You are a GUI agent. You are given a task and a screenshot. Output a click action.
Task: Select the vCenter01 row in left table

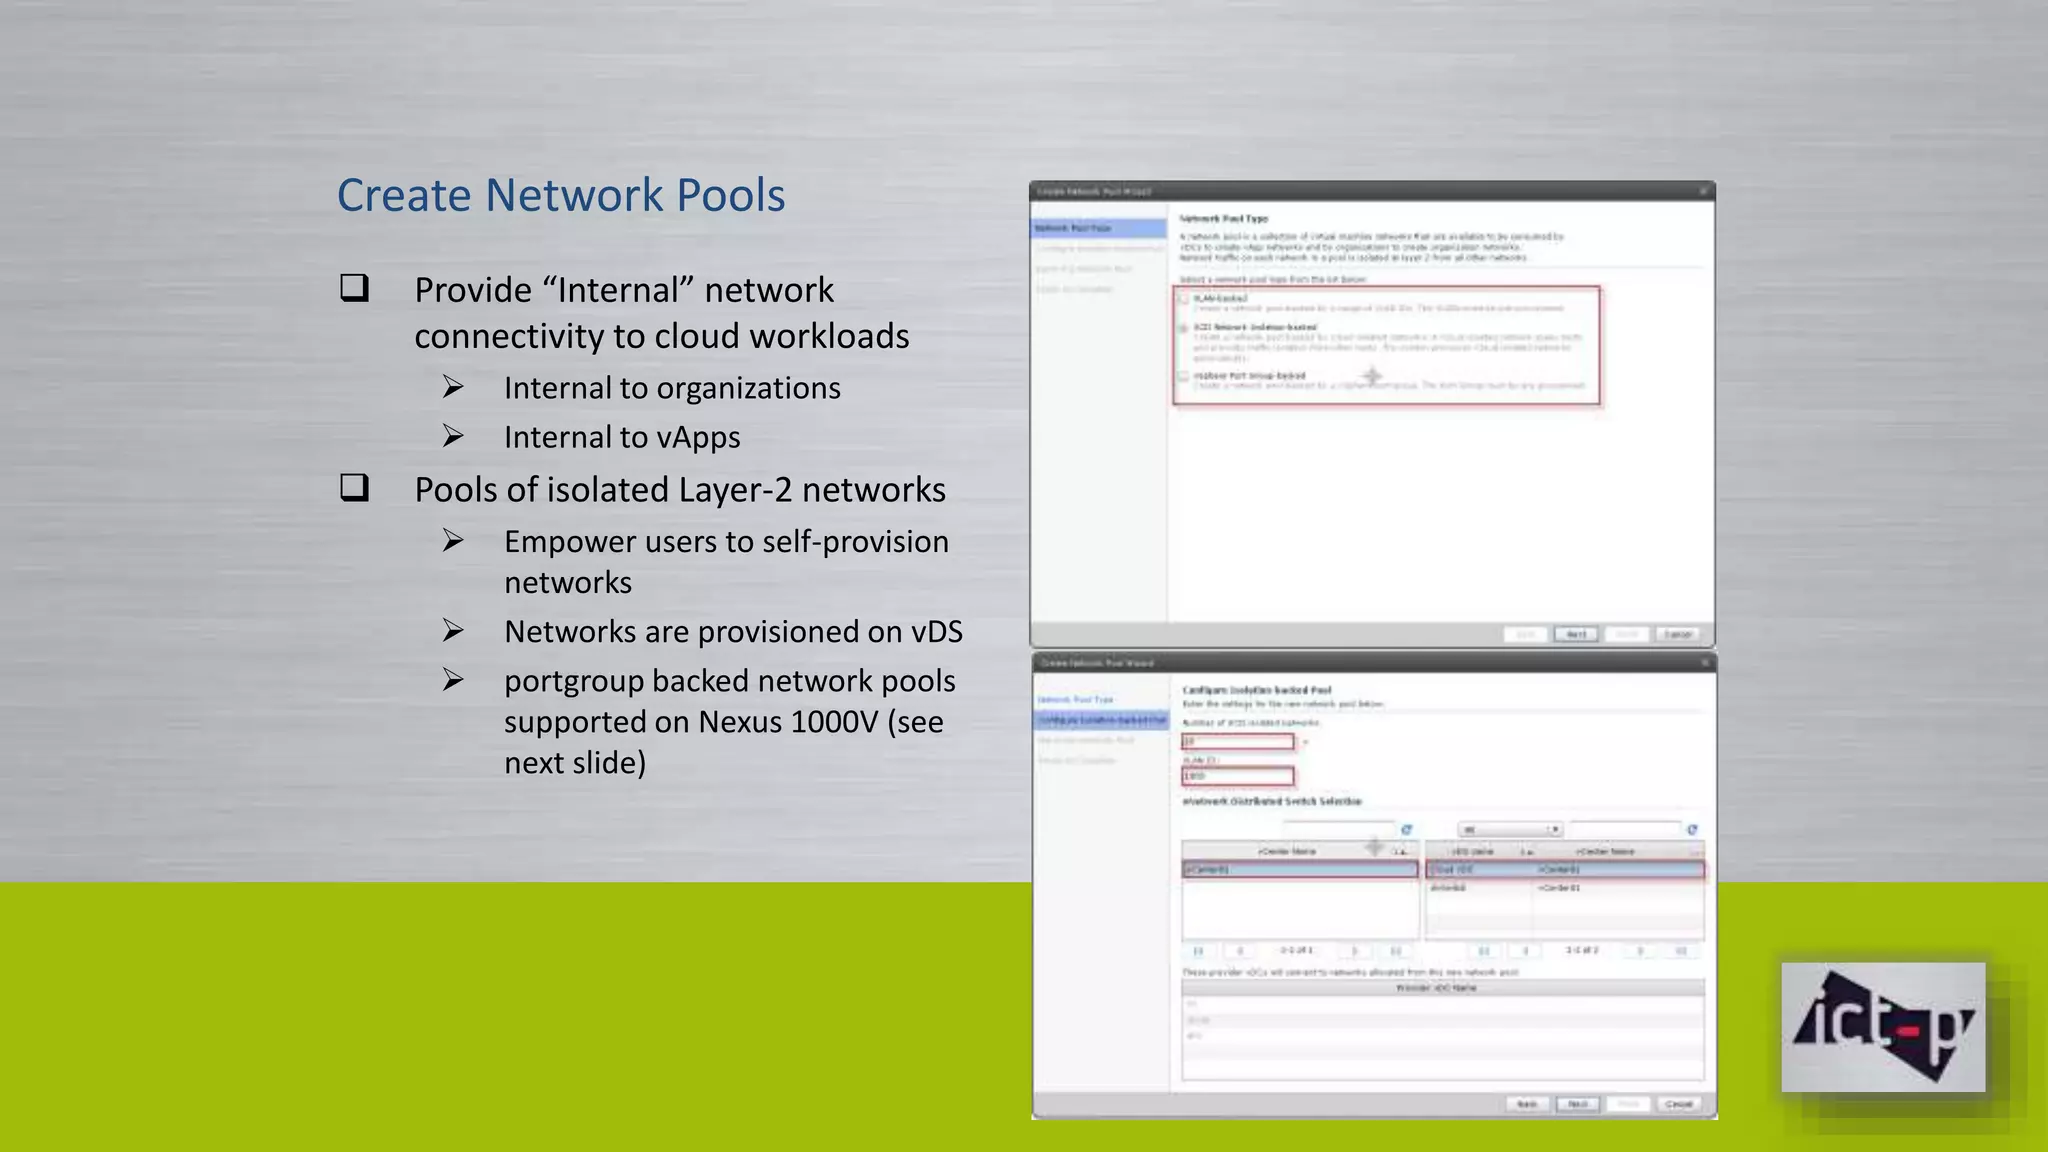(x=1299, y=870)
